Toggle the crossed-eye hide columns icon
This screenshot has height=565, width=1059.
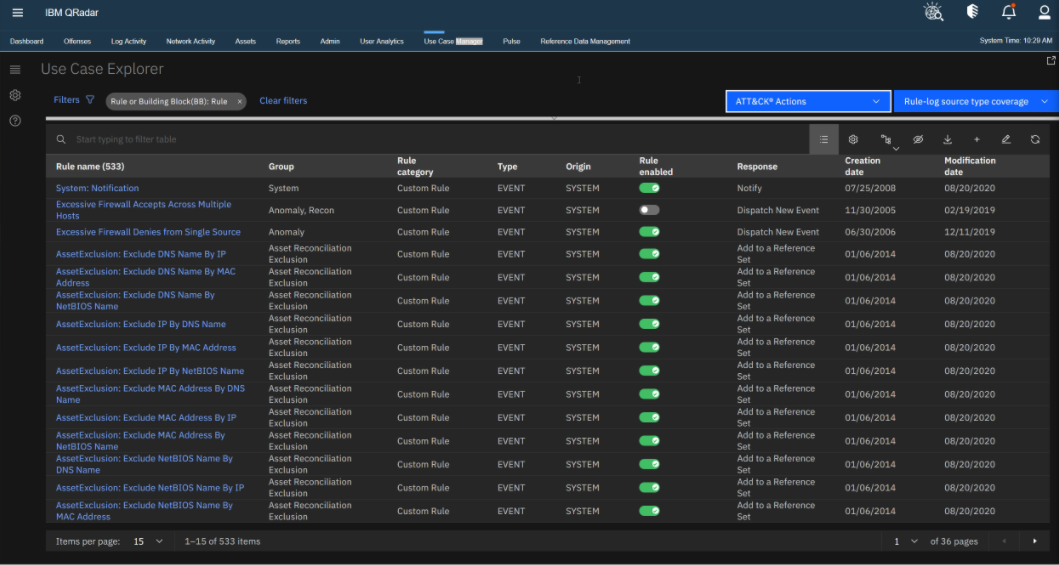click(x=918, y=140)
